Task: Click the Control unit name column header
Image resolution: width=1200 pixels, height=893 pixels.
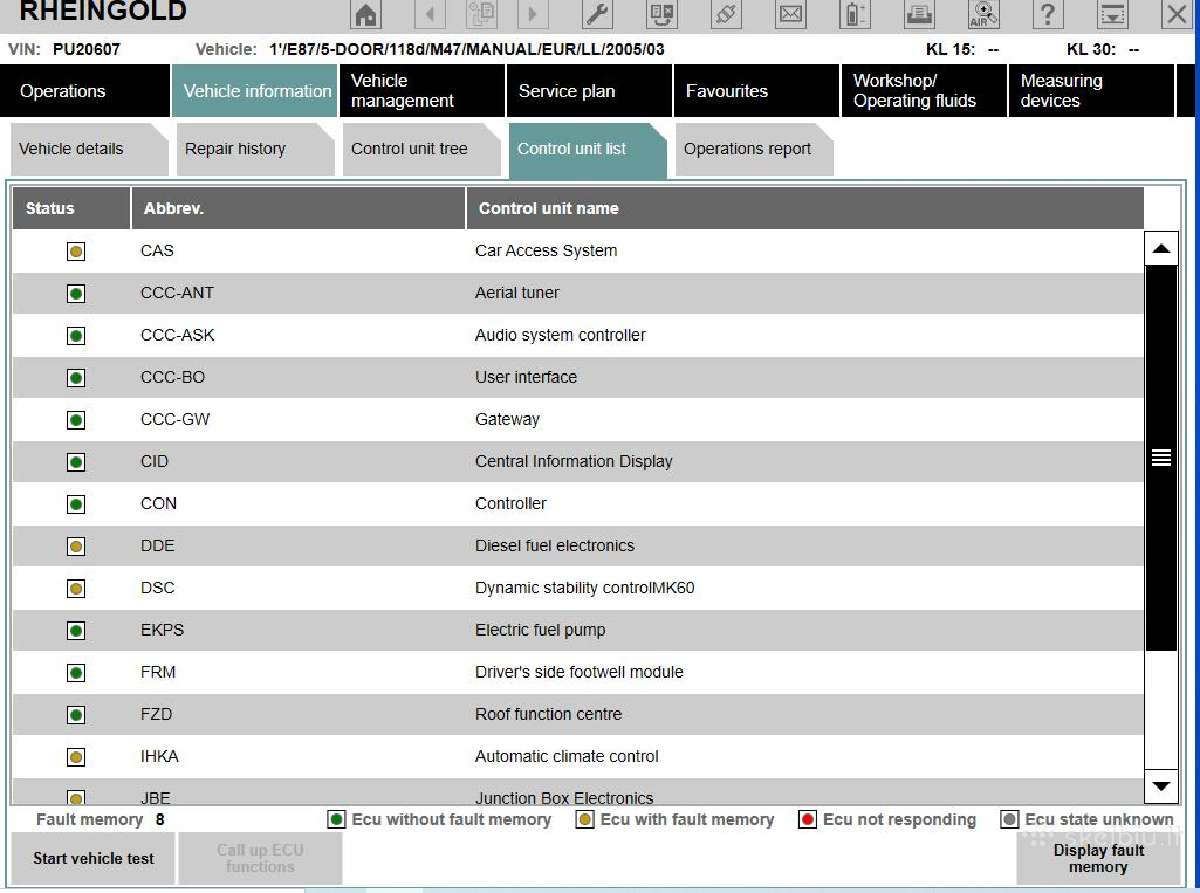Action: pos(805,208)
